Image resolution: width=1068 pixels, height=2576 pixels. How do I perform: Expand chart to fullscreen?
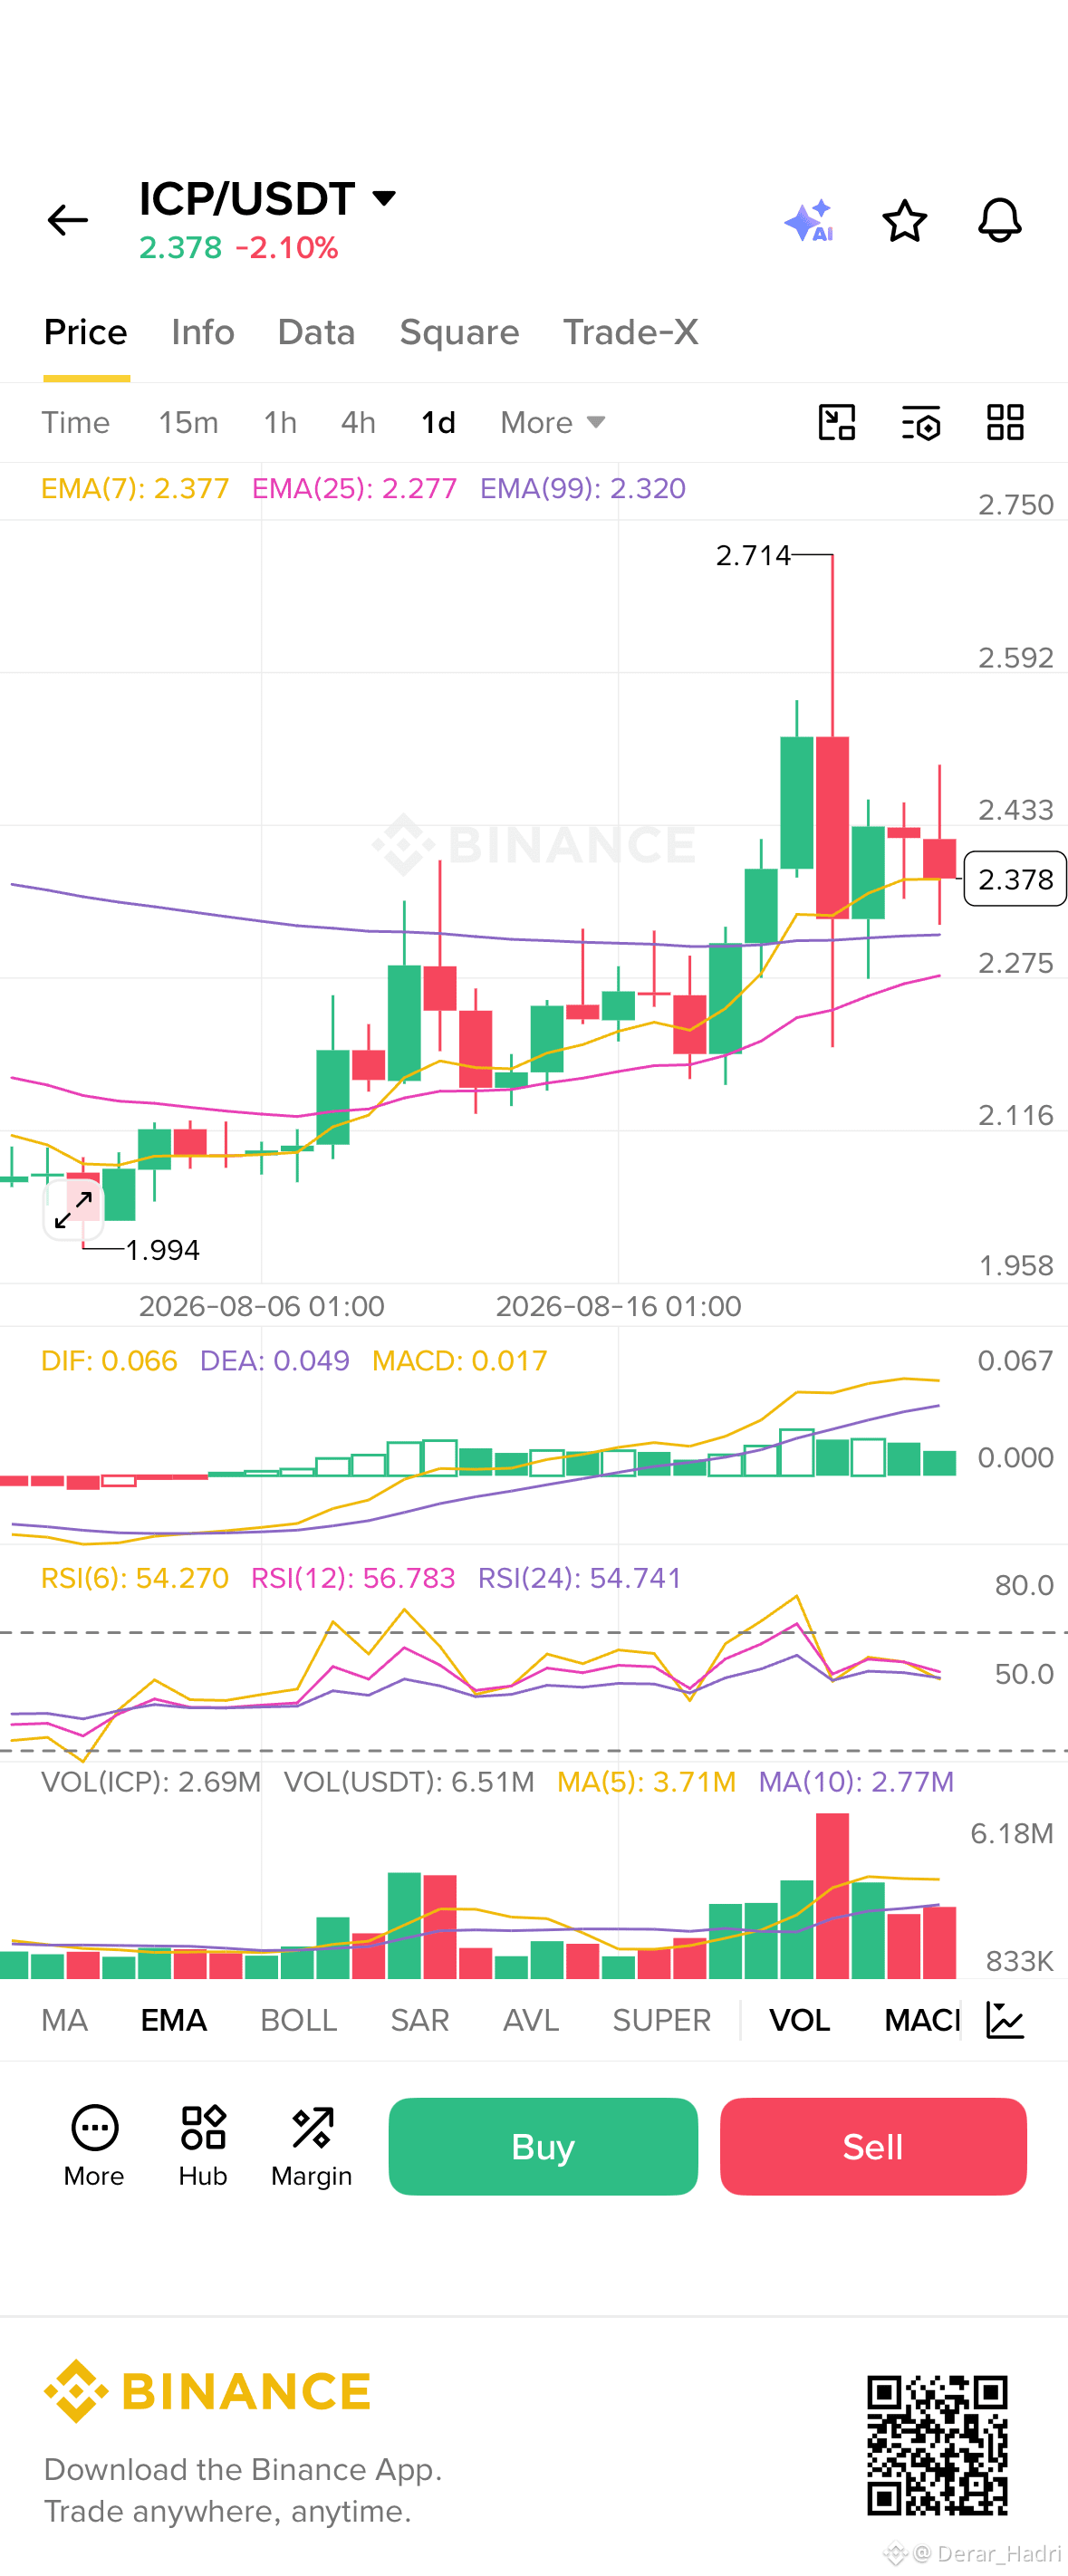[74, 1209]
